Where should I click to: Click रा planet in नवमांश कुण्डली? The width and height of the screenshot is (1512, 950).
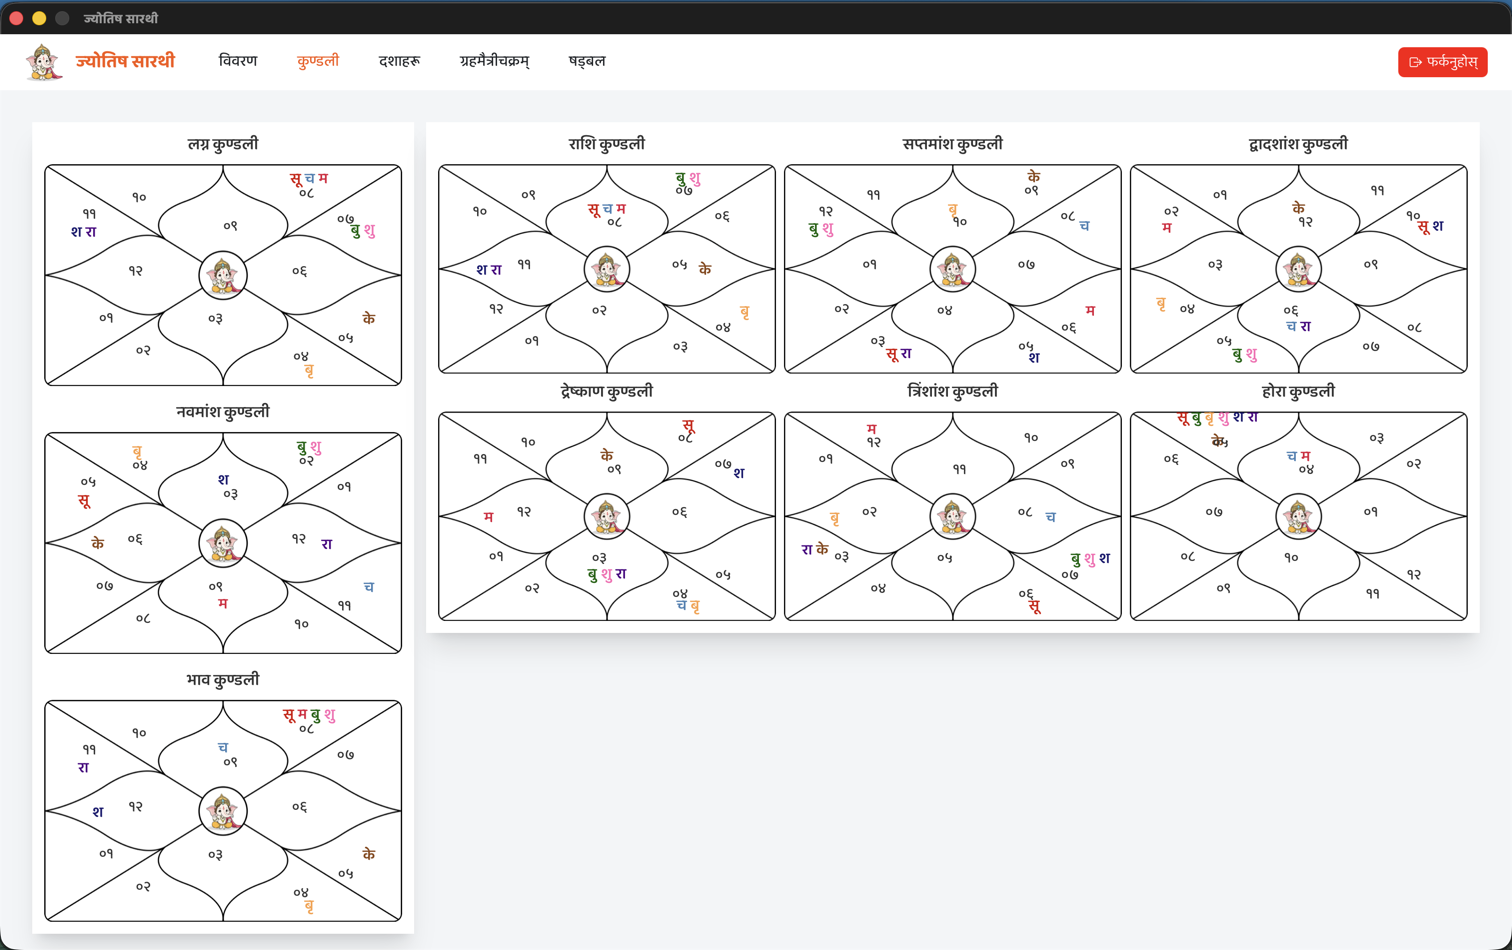pos(327,544)
